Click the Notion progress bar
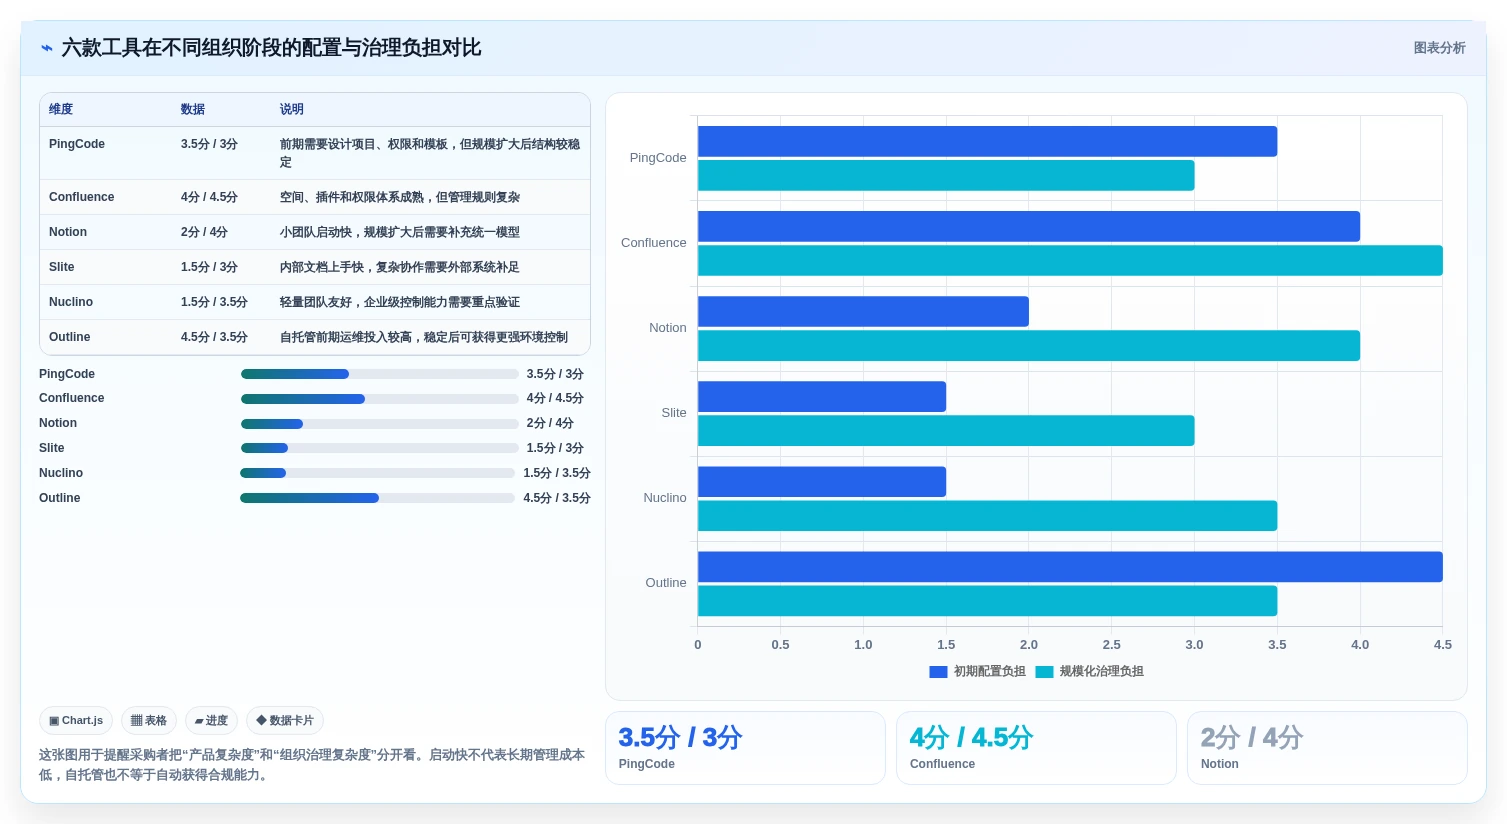 point(379,424)
